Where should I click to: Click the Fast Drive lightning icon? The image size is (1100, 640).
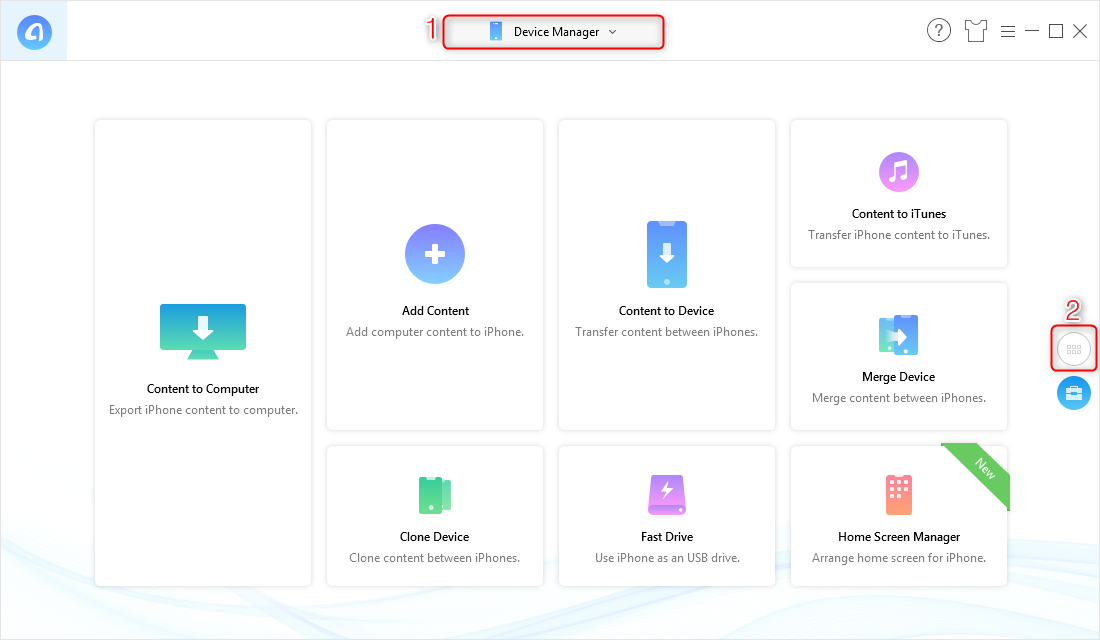(x=666, y=495)
